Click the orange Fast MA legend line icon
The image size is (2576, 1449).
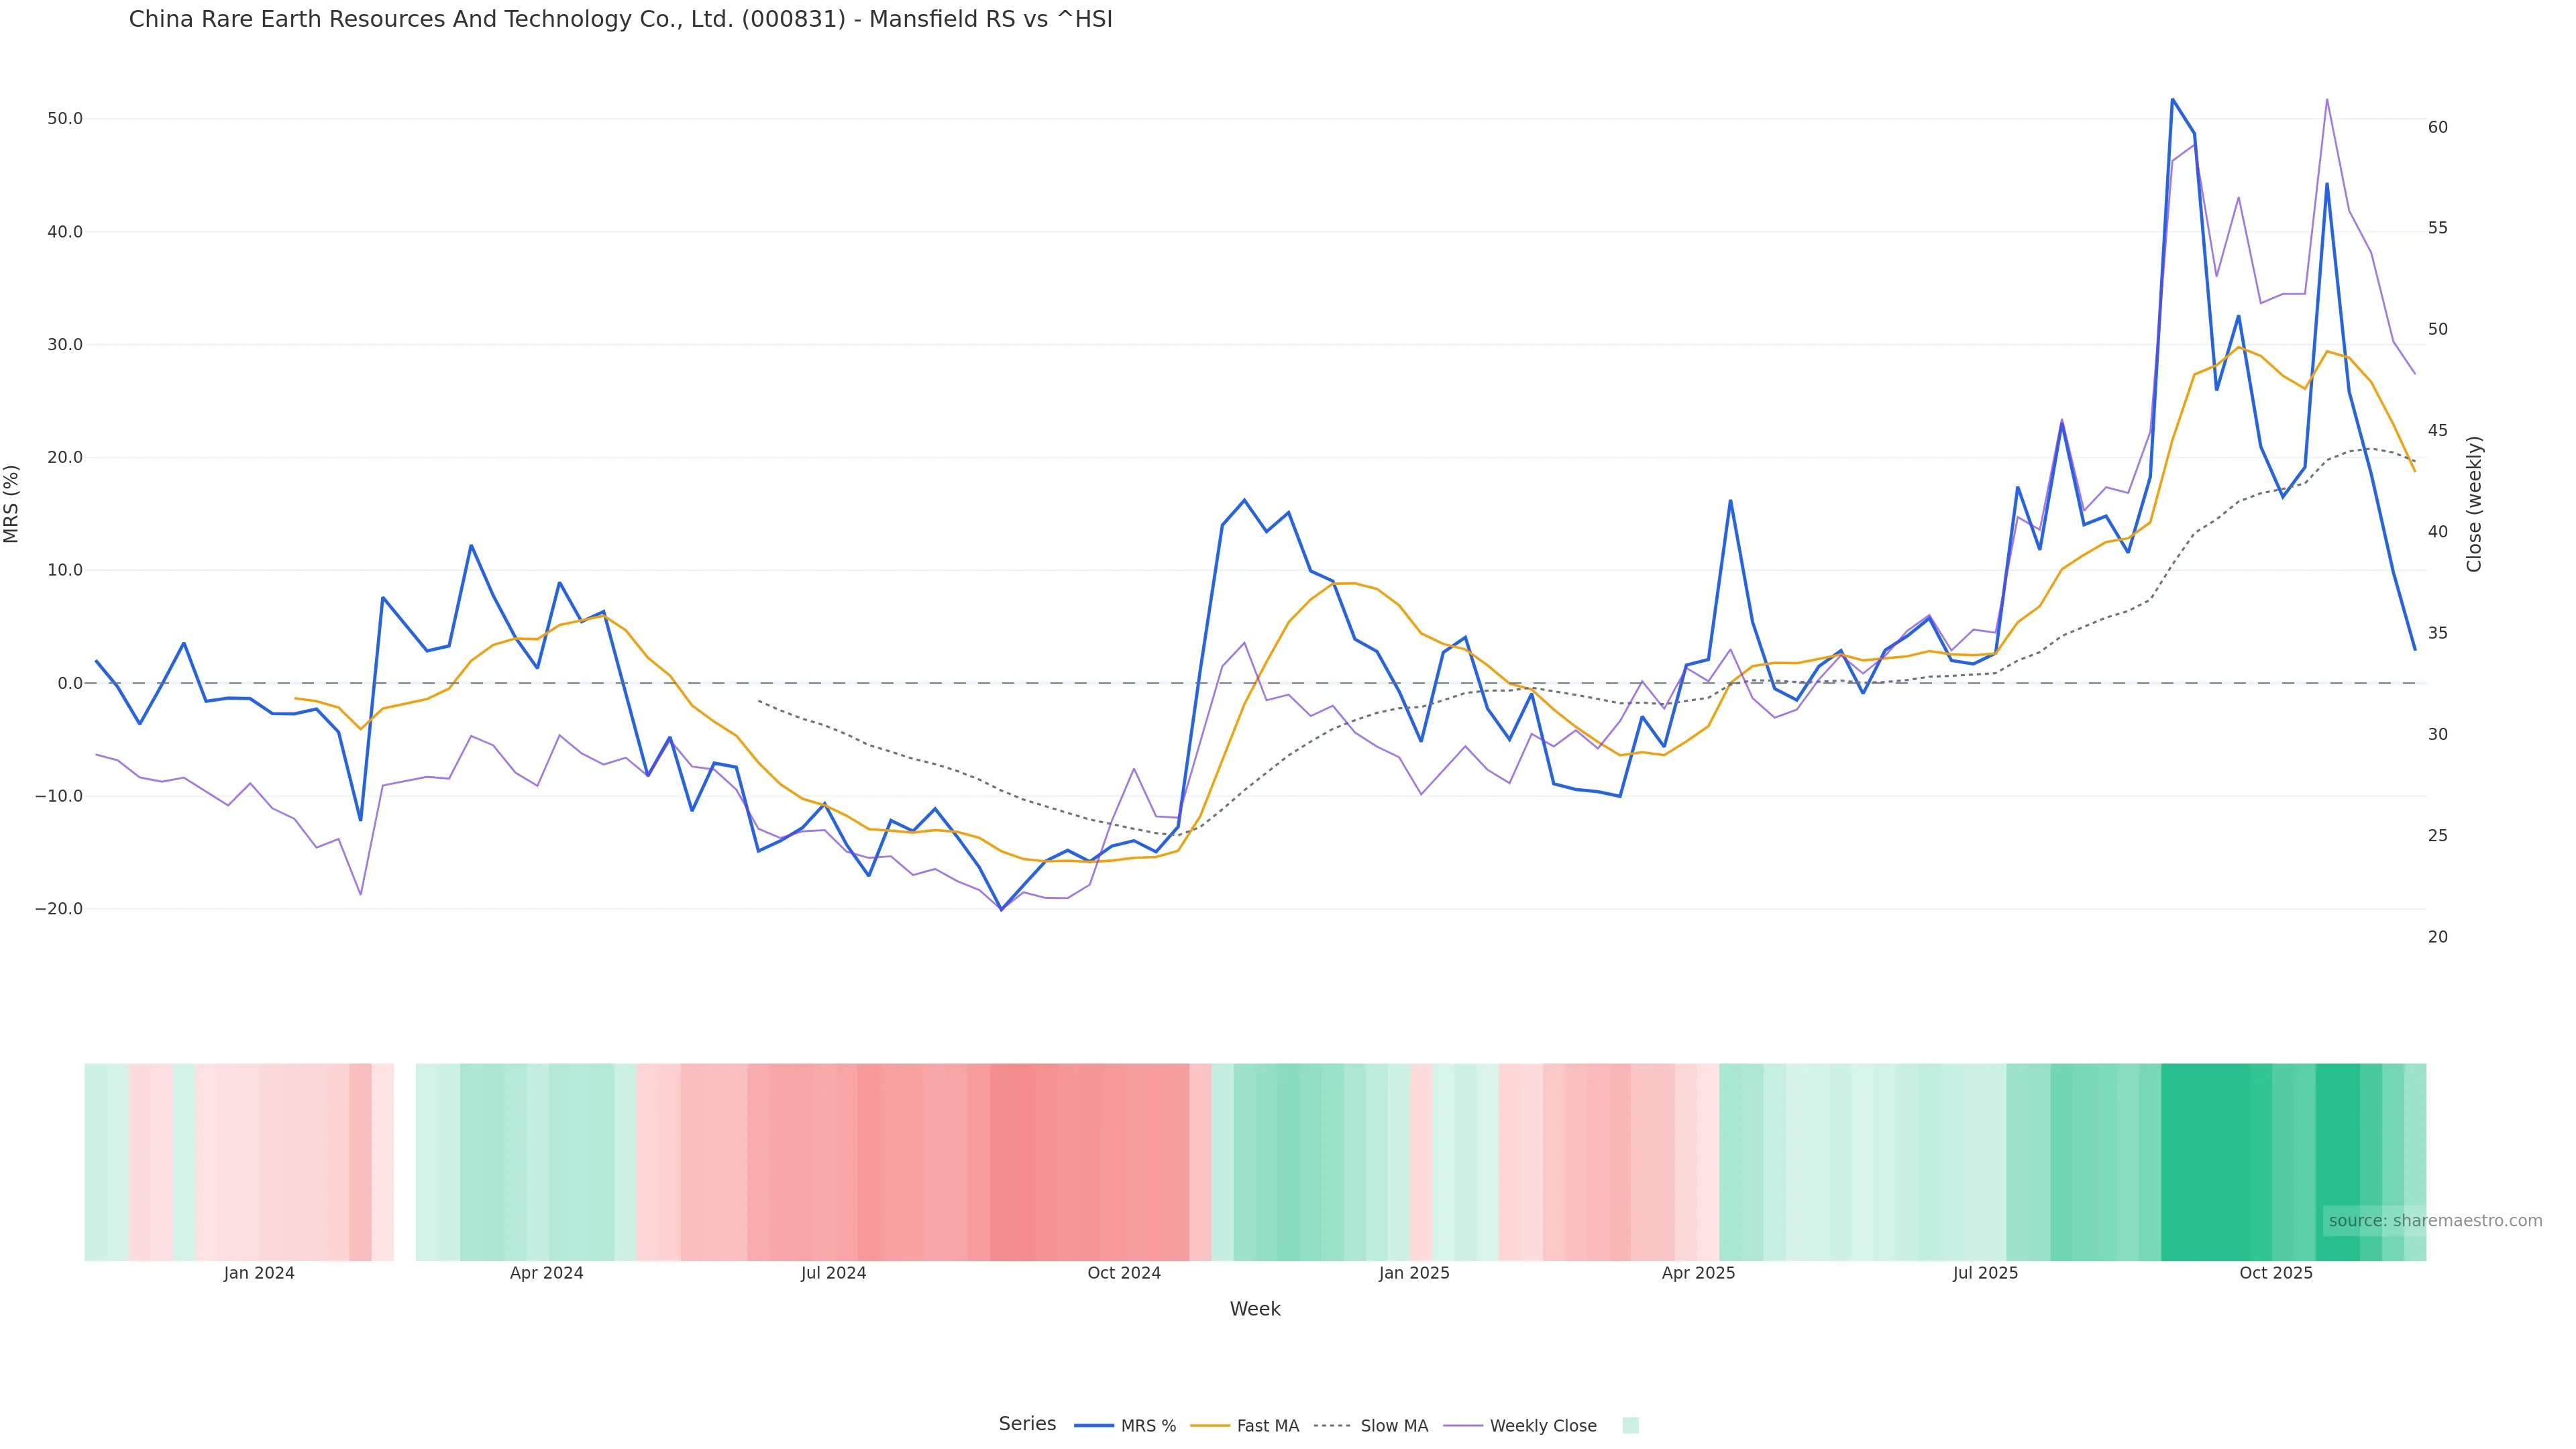[1211, 1426]
